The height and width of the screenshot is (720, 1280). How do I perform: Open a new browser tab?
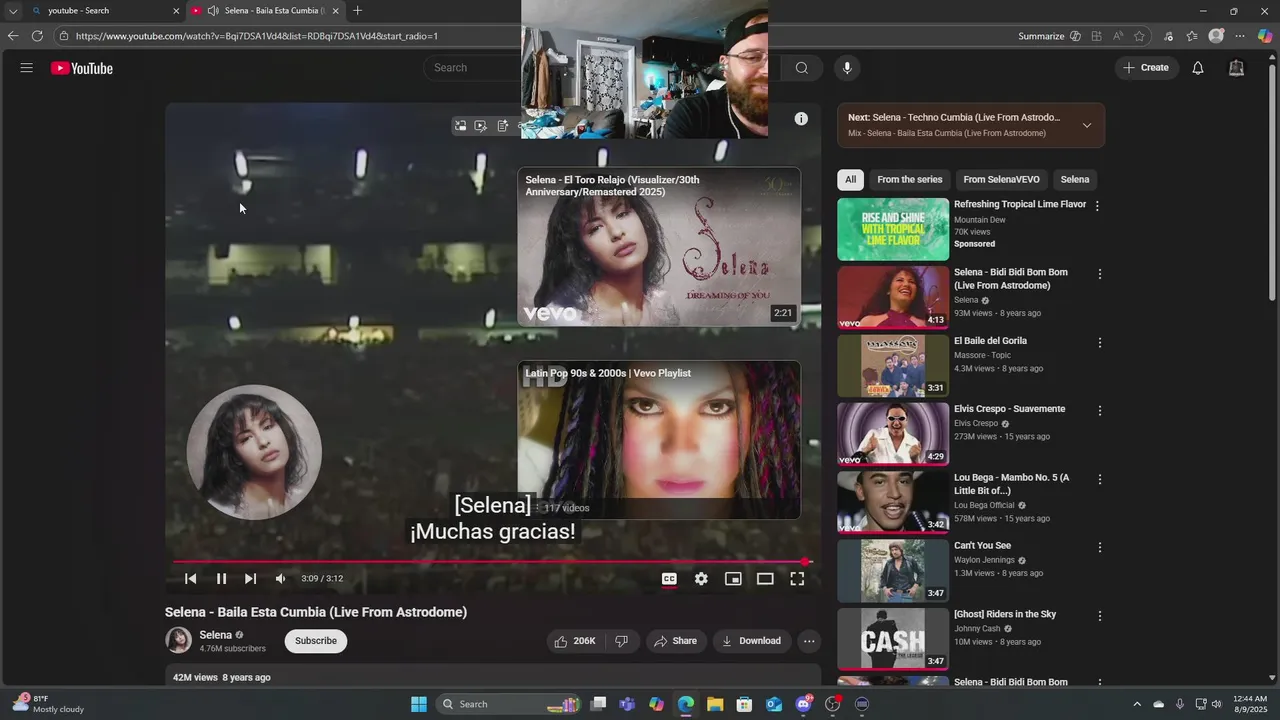[357, 11]
